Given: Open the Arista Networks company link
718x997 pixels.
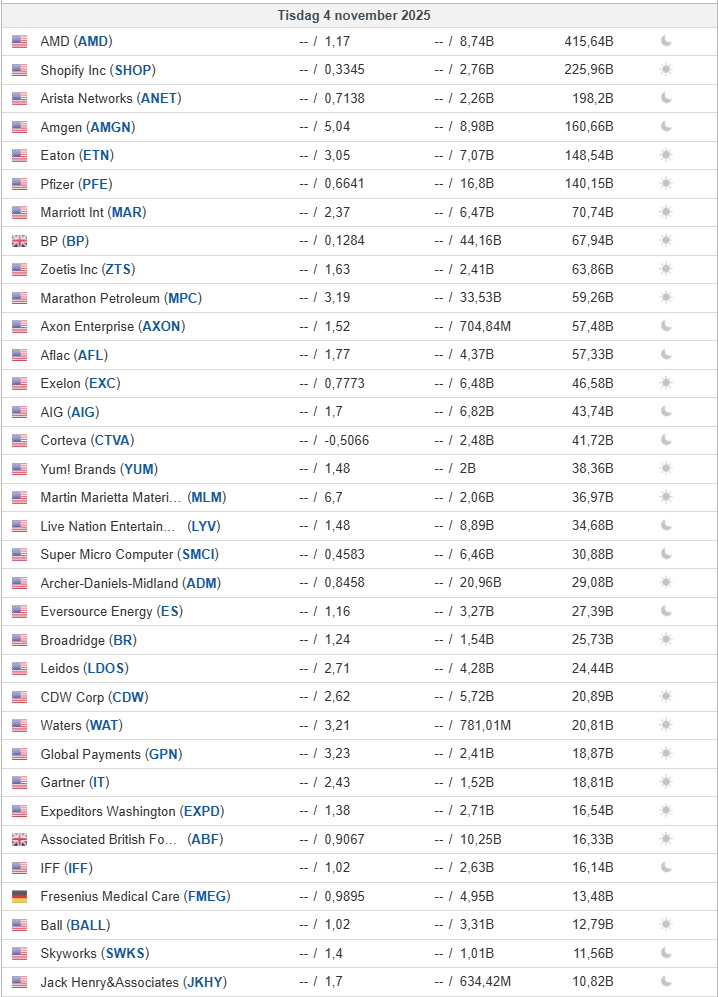Looking at the screenshot, I should (86, 98).
